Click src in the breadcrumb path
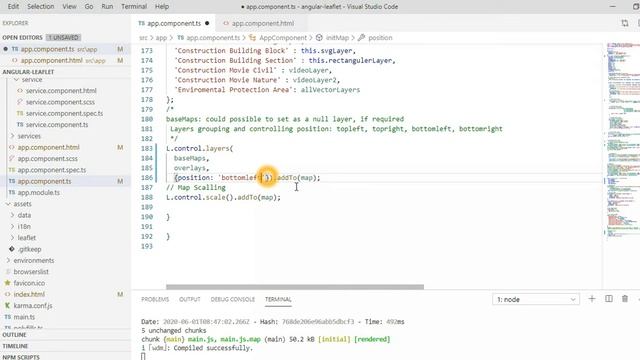Image resolution: width=640 pixels, height=360 pixels. coord(143,38)
